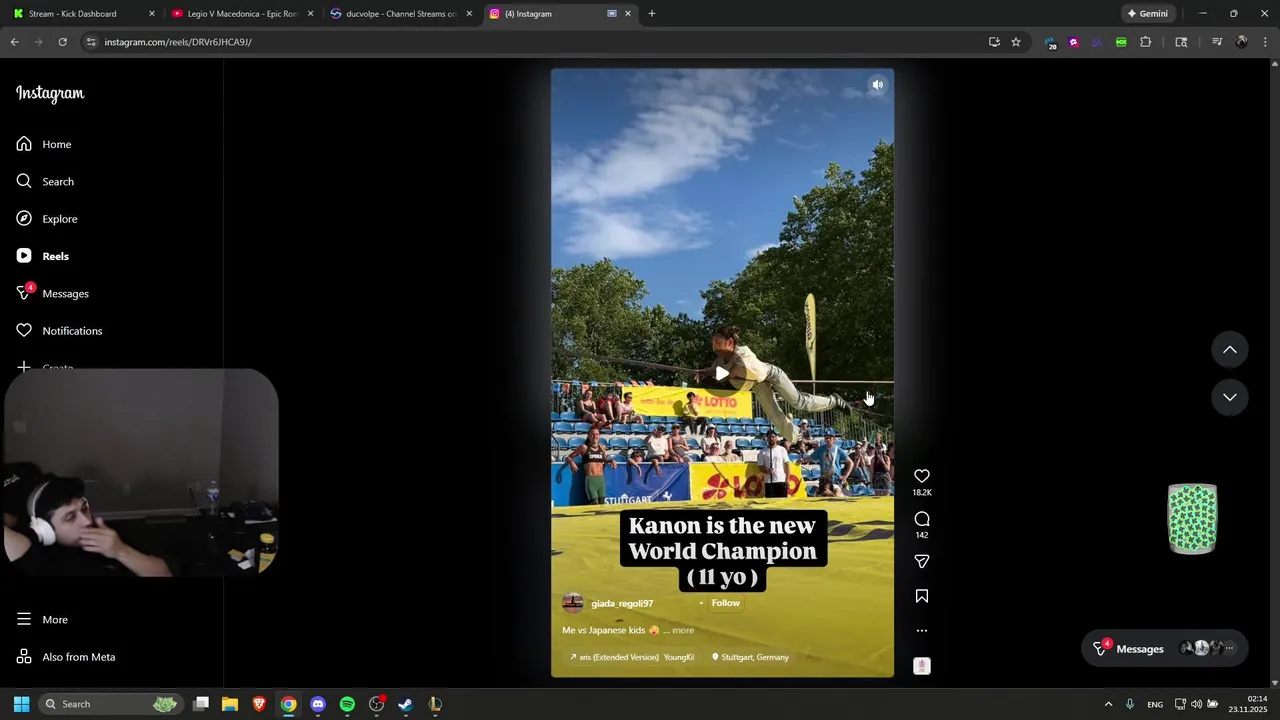The height and width of the screenshot is (720, 1280).
Task: Close the Instagram browser tab
Action: pyautogui.click(x=627, y=14)
